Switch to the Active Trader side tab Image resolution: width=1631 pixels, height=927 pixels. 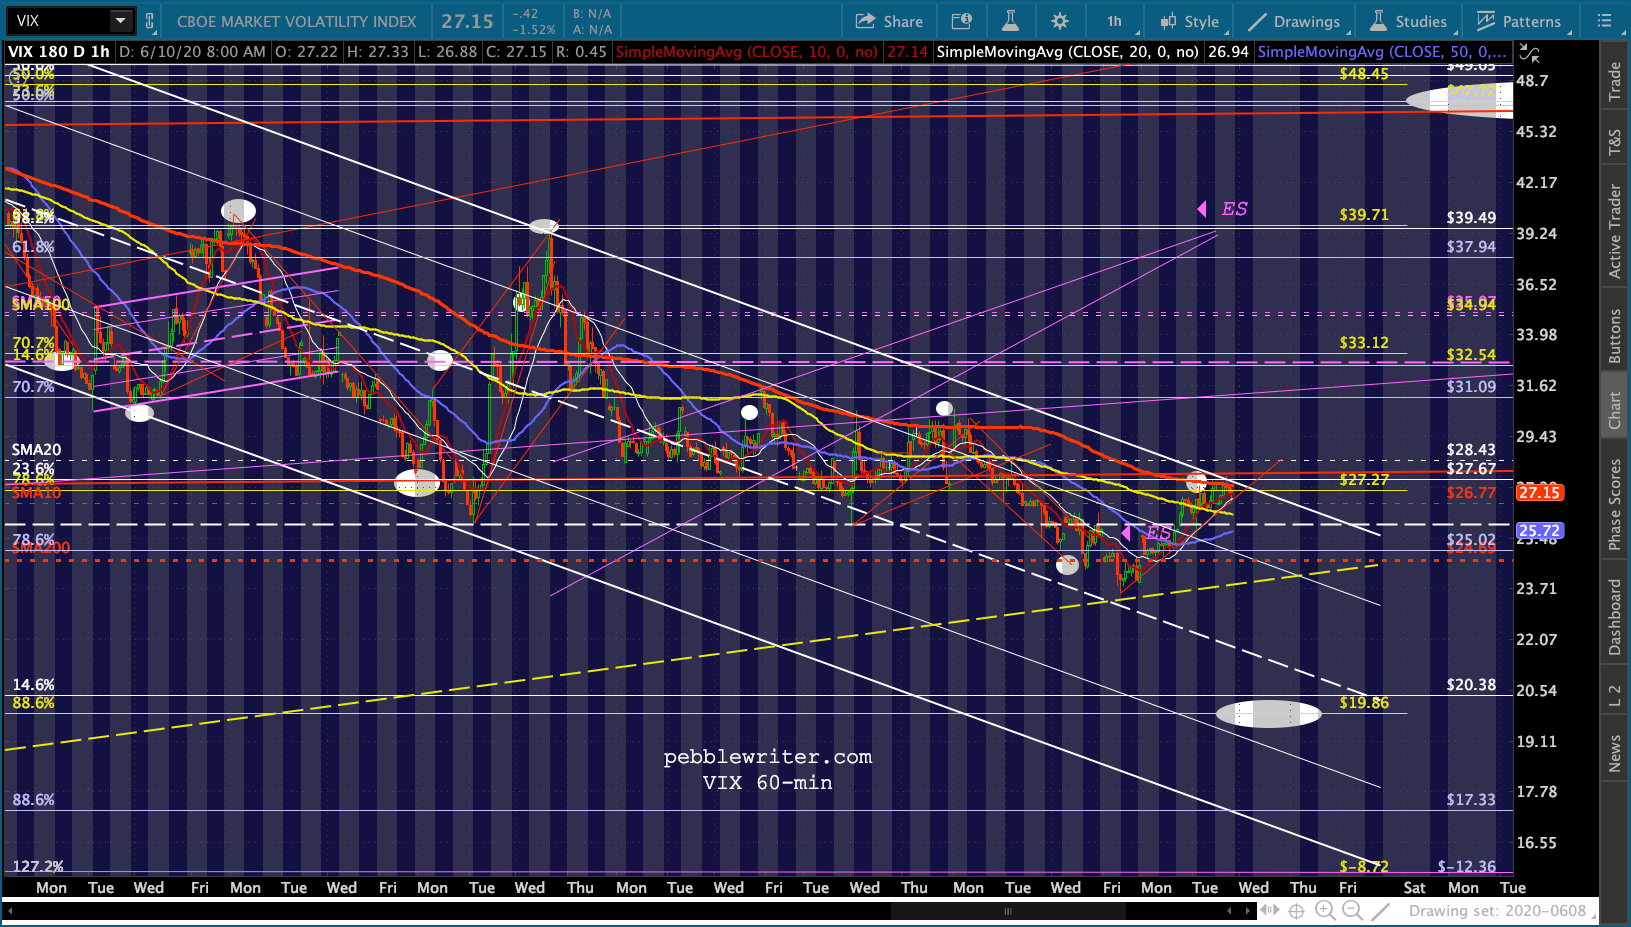pos(1614,231)
